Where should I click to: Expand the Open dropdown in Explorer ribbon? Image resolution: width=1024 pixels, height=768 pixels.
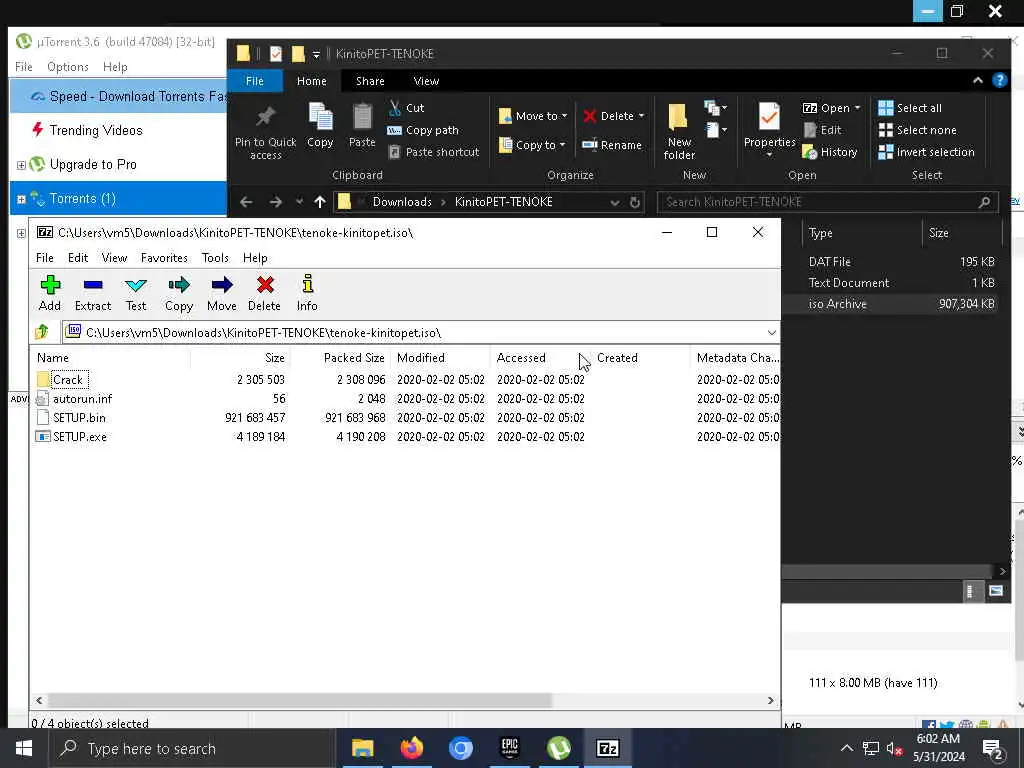click(x=857, y=108)
